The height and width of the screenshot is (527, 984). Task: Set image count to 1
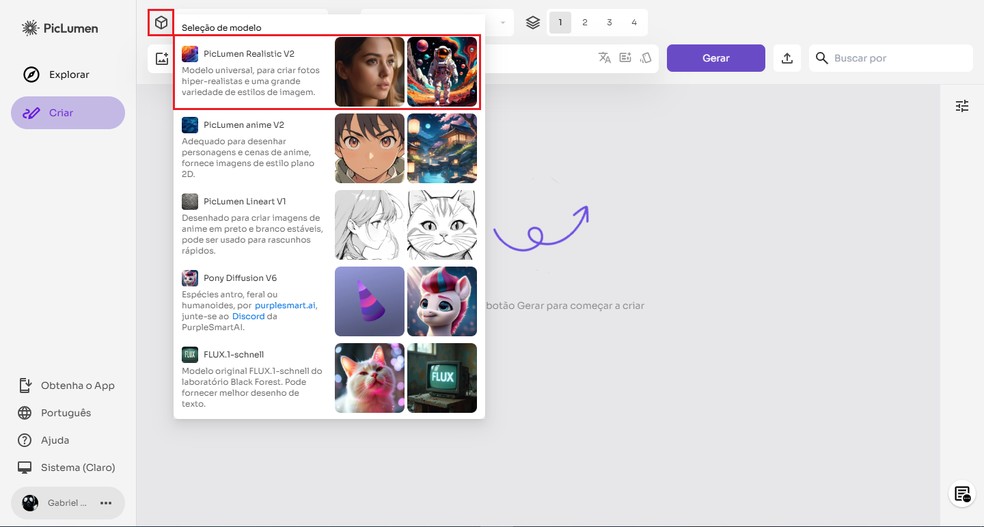(x=560, y=23)
